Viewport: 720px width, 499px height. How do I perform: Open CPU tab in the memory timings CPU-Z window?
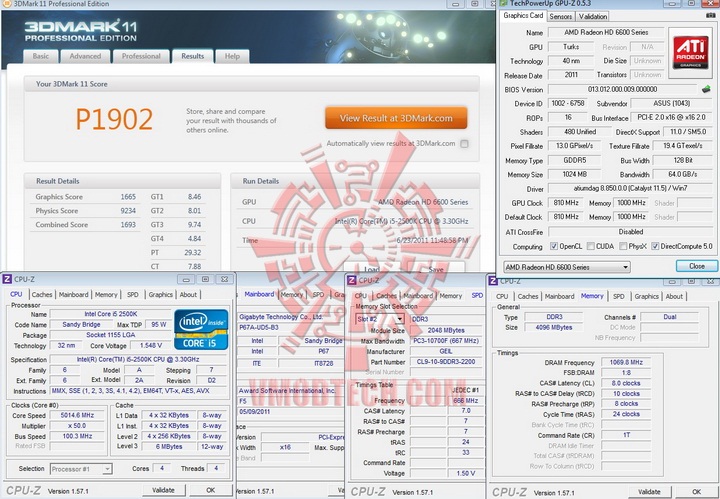pos(502,297)
